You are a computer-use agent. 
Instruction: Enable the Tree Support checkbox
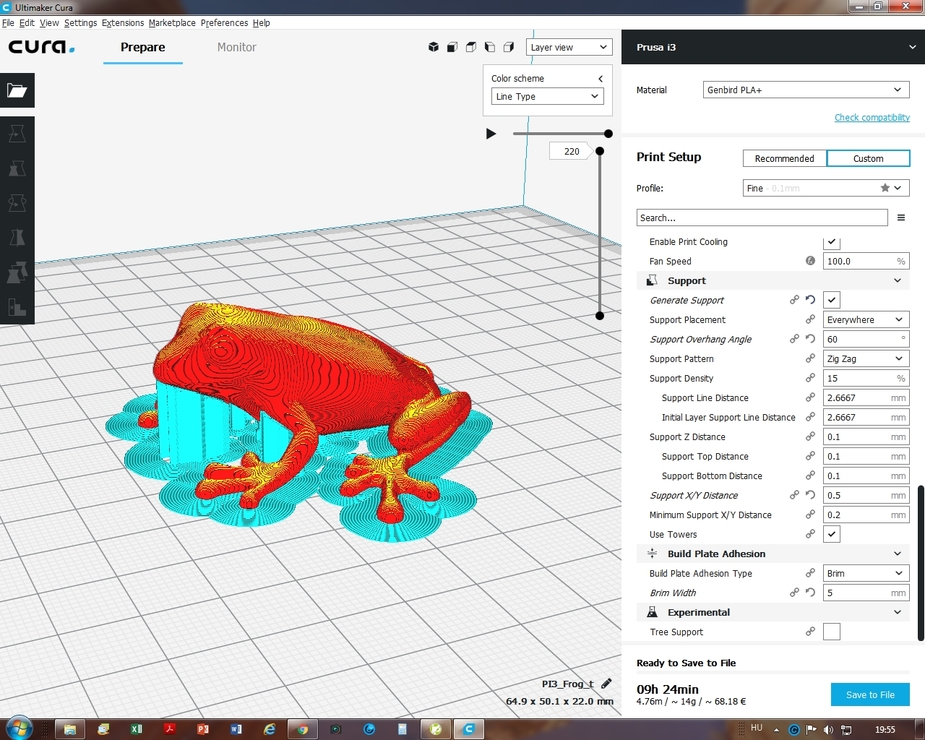(x=832, y=632)
